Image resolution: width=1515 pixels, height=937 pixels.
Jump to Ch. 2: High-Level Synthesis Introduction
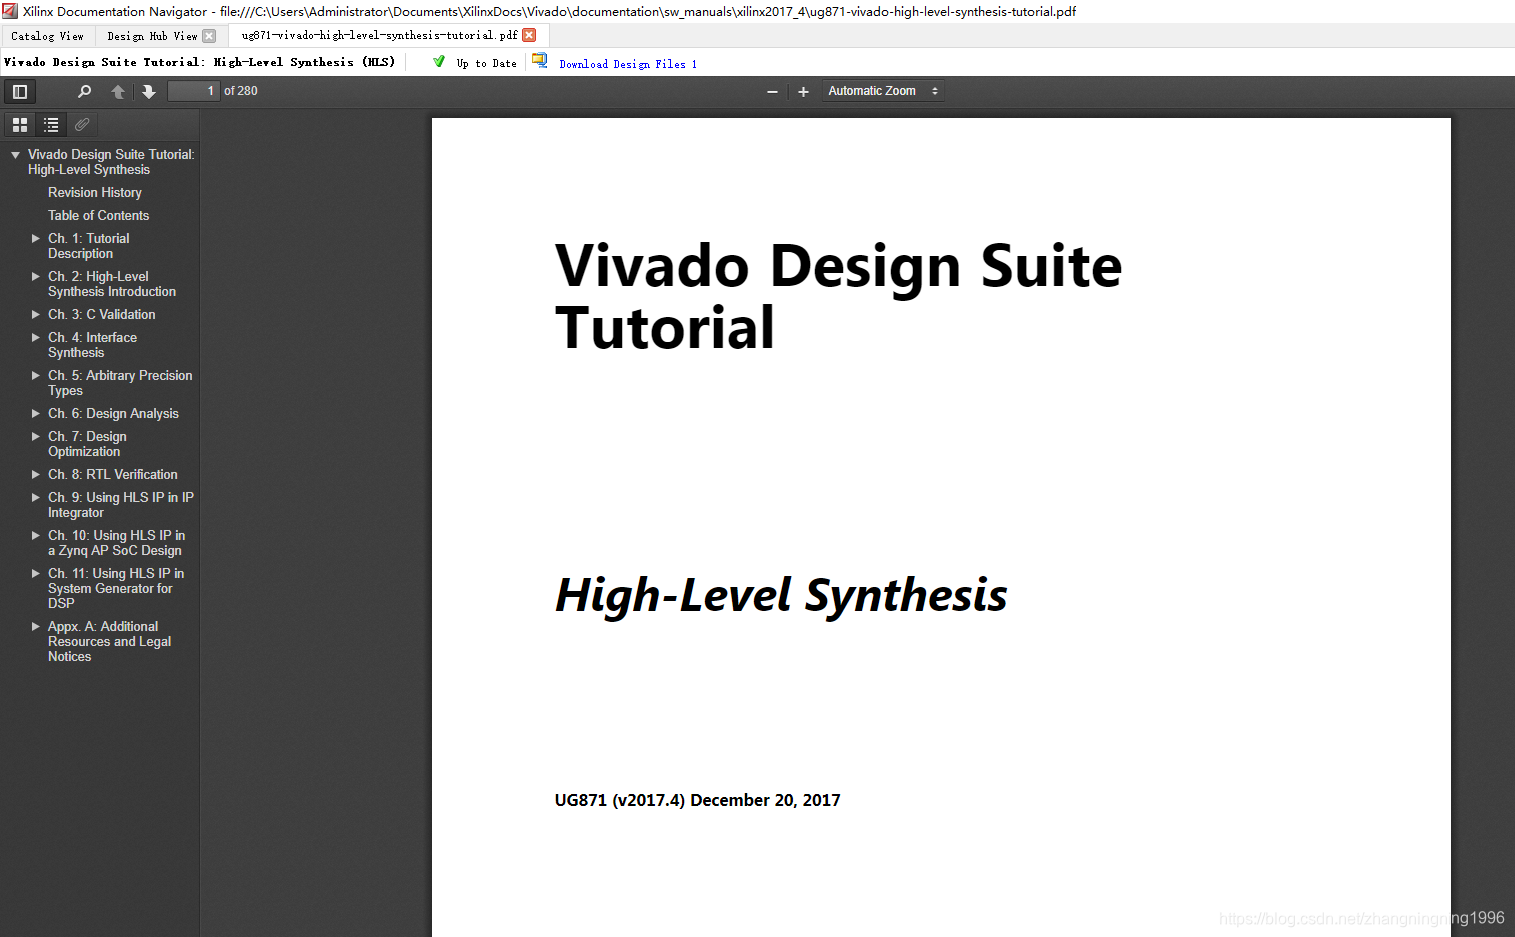click(112, 284)
